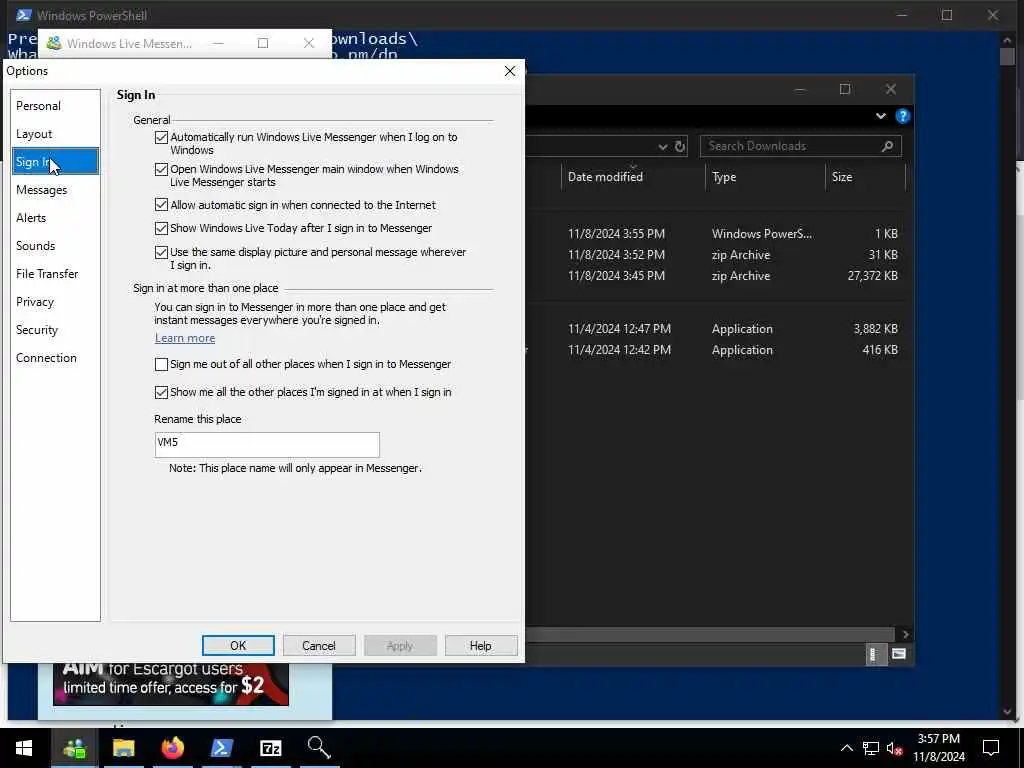Open Help from the Options dialog
The height and width of the screenshot is (768, 1024).
[x=481, y=646]
